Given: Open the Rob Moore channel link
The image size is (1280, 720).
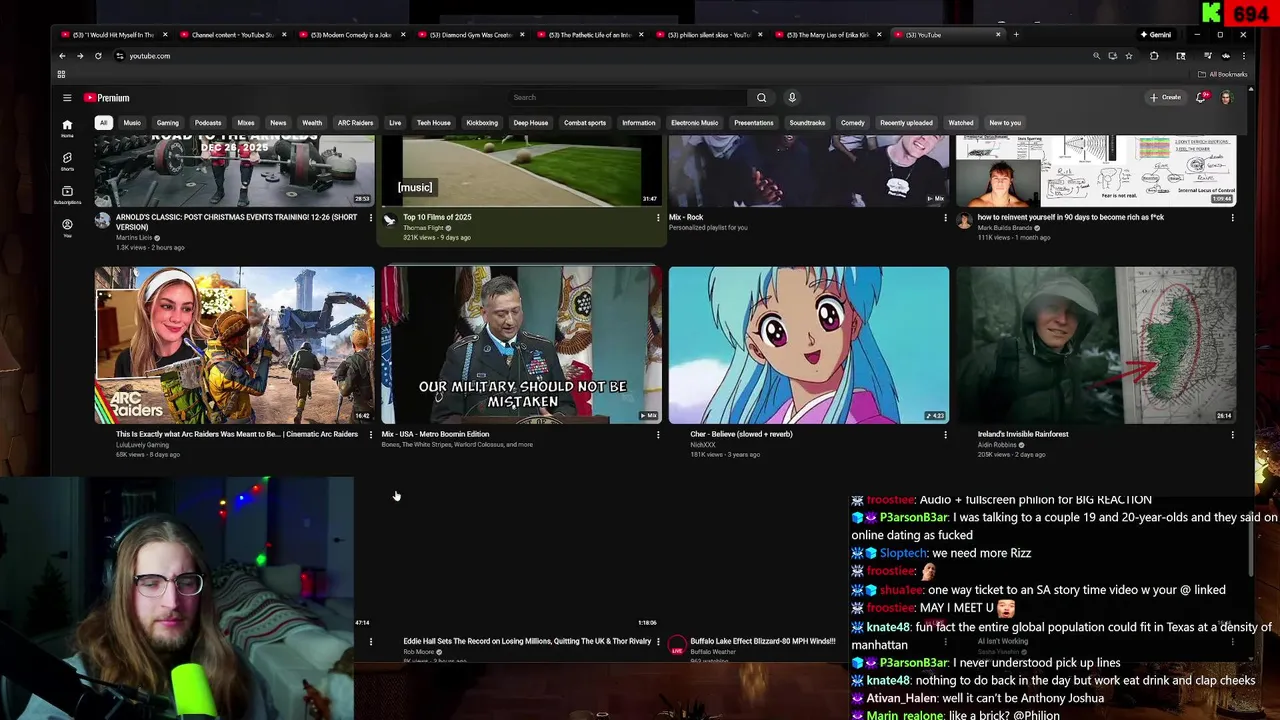Looking at the screenshot, I should pos(418,652).
